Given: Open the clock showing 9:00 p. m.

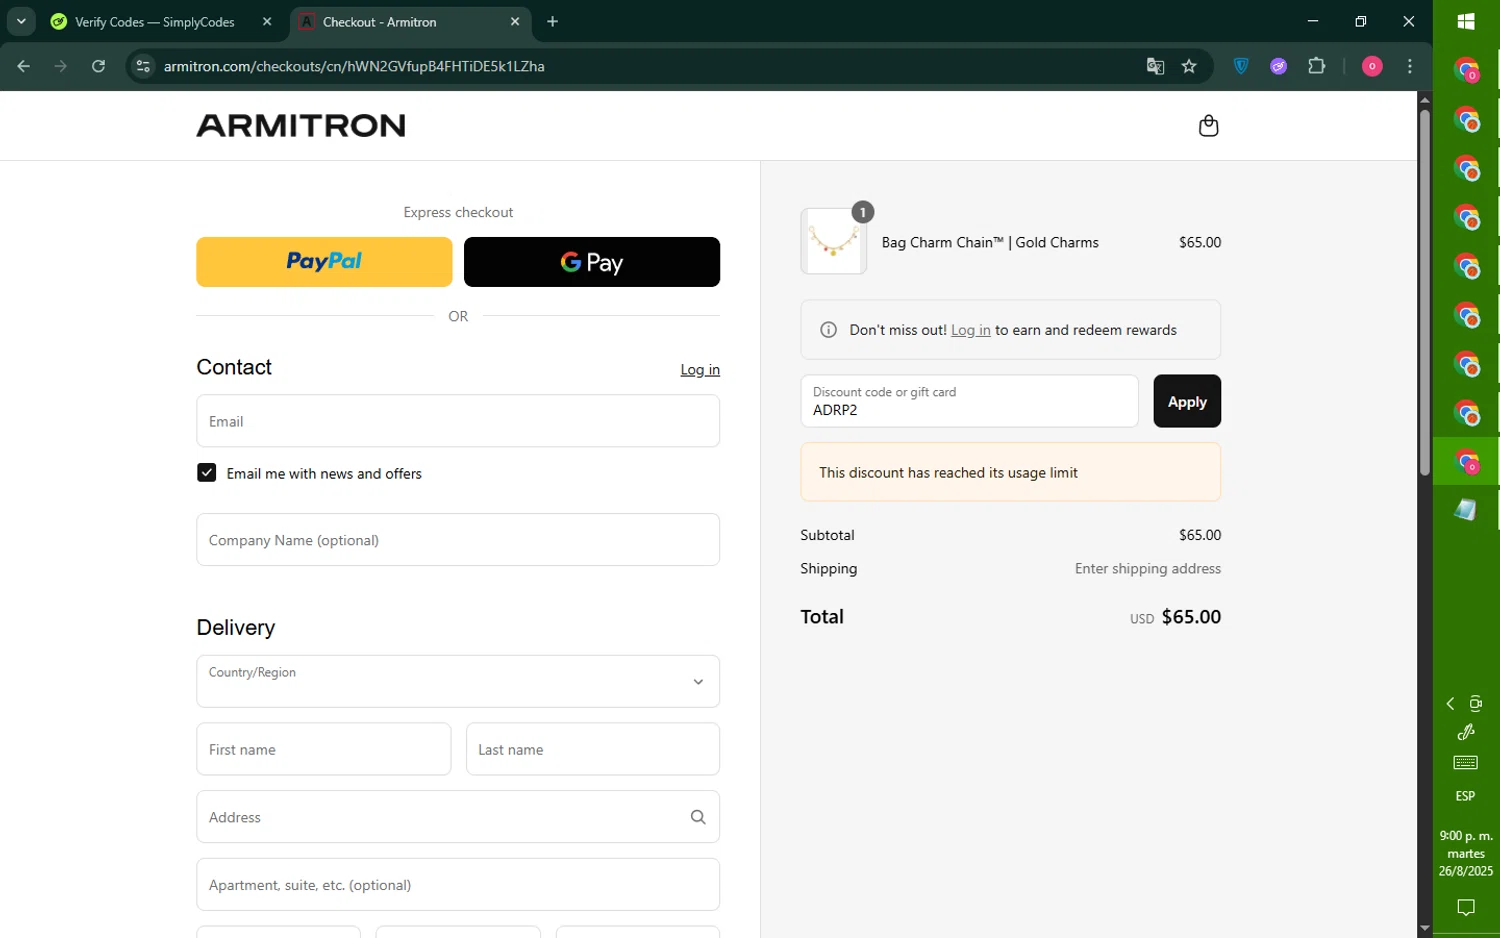Looking at the screenshot, I should pyautogui.click(x=1466, y=853).
